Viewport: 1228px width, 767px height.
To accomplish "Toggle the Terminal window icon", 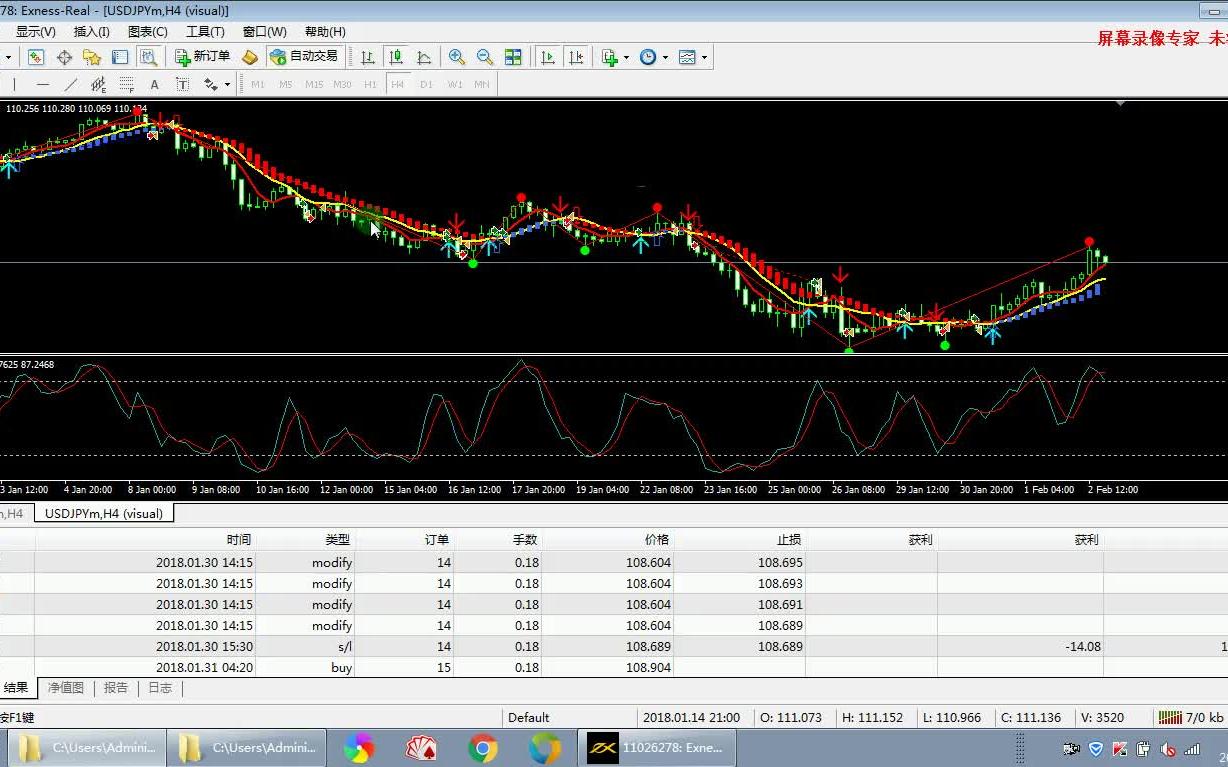I will pos(120,57).
